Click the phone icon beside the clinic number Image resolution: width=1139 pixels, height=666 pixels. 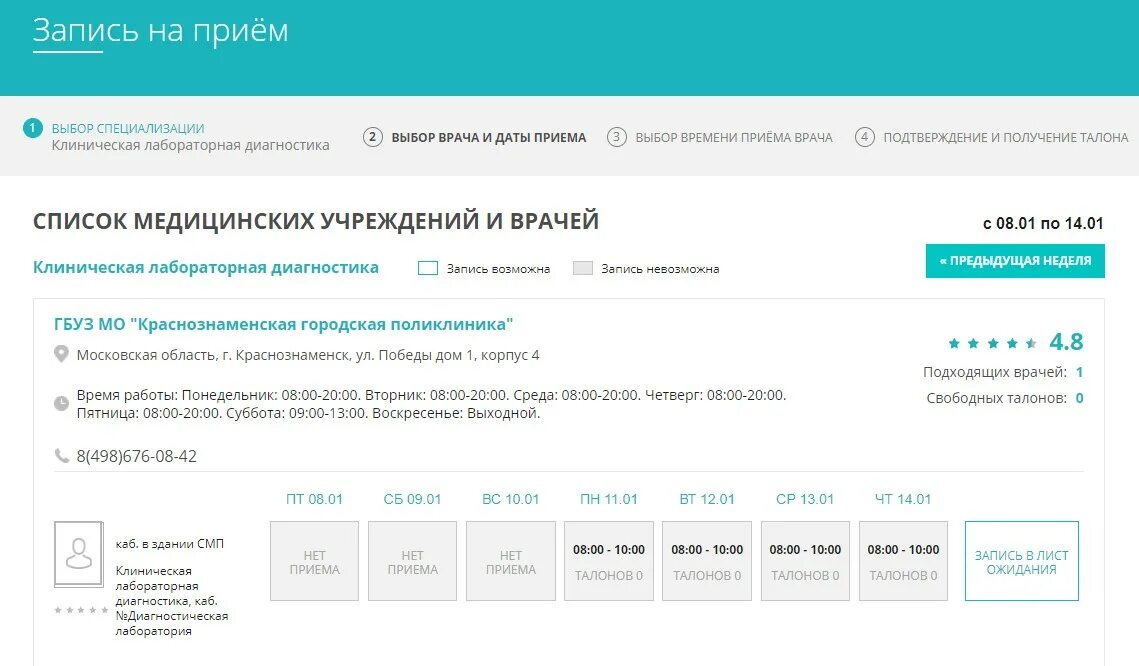point(61,456)
